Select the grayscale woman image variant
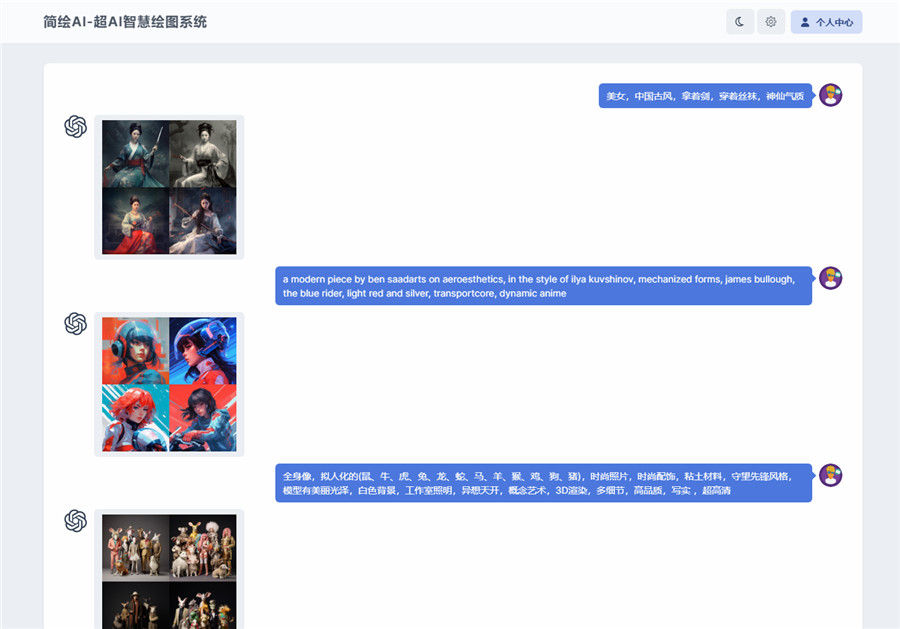 pyautogui.click(x=202, y=152)
